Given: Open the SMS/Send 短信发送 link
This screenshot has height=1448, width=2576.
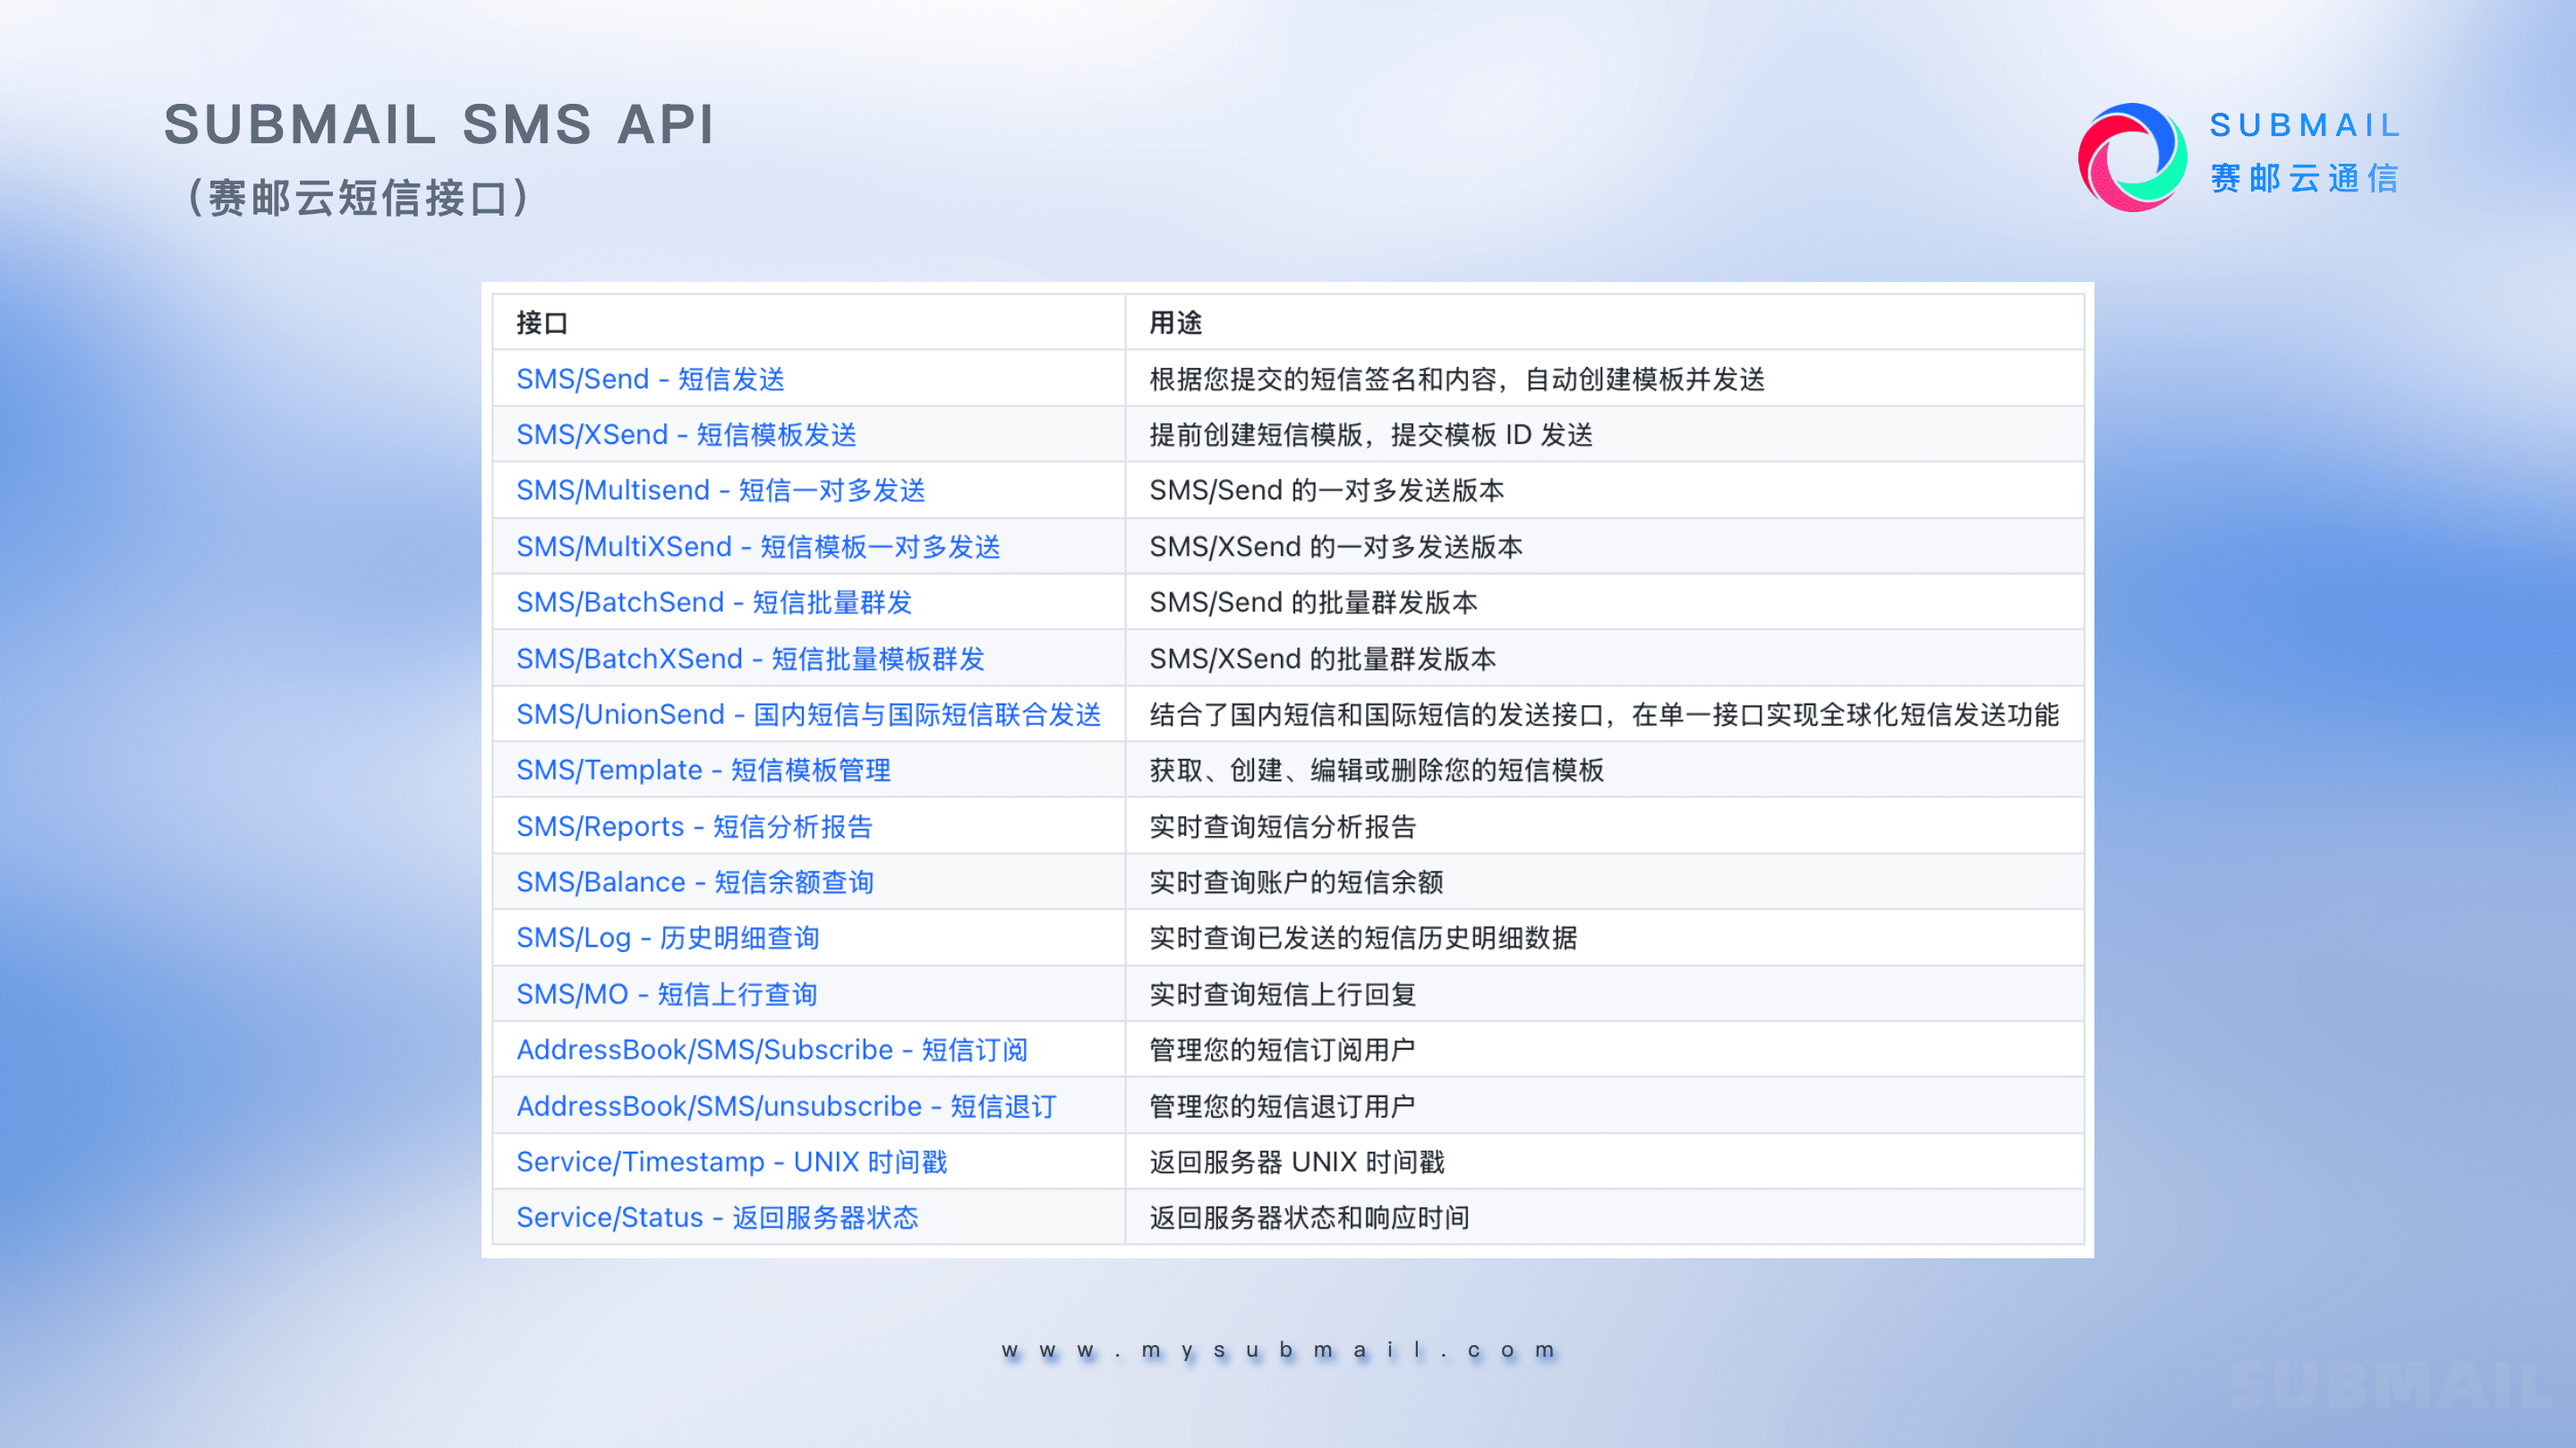Looking at the screenshot, I should [650, 379].
